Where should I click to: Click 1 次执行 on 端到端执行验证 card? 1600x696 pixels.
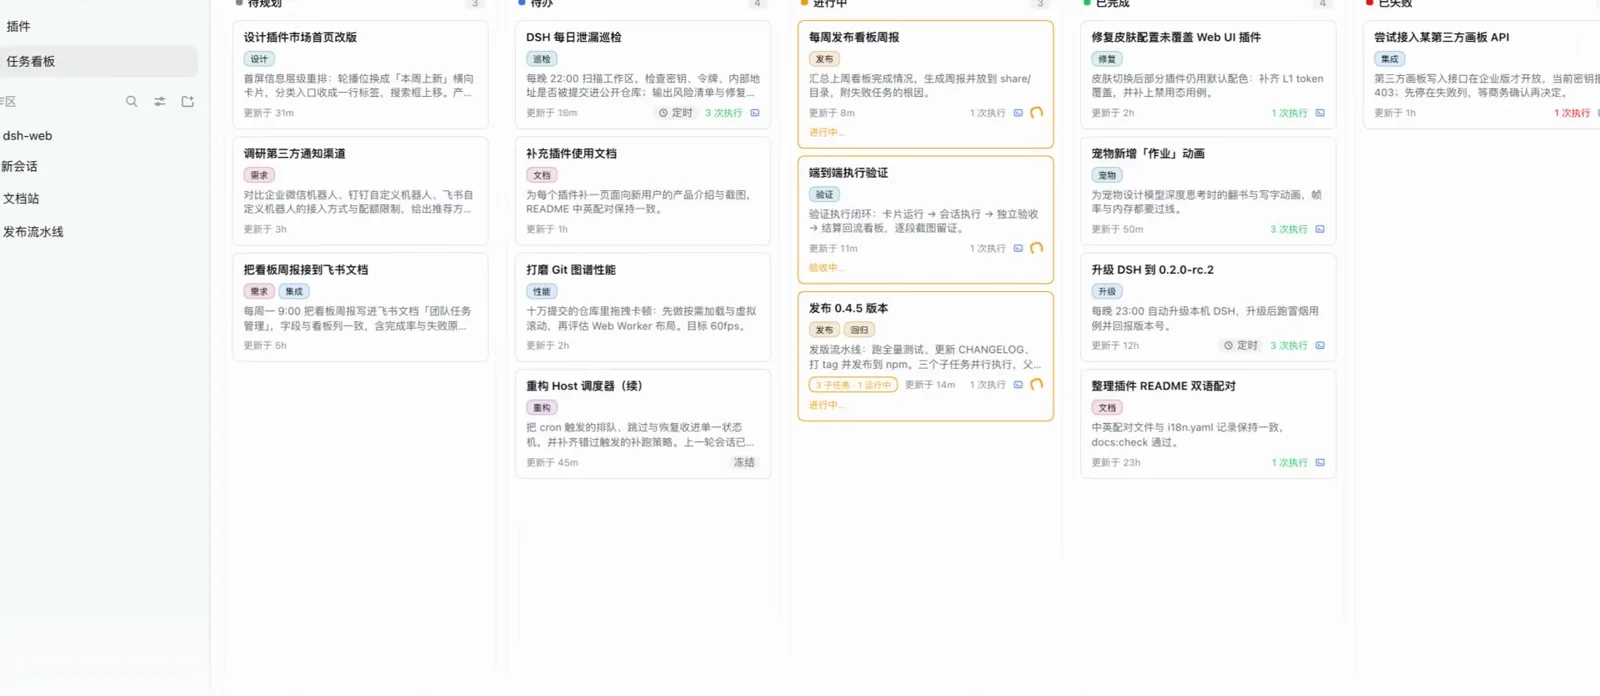pos(987,248)
